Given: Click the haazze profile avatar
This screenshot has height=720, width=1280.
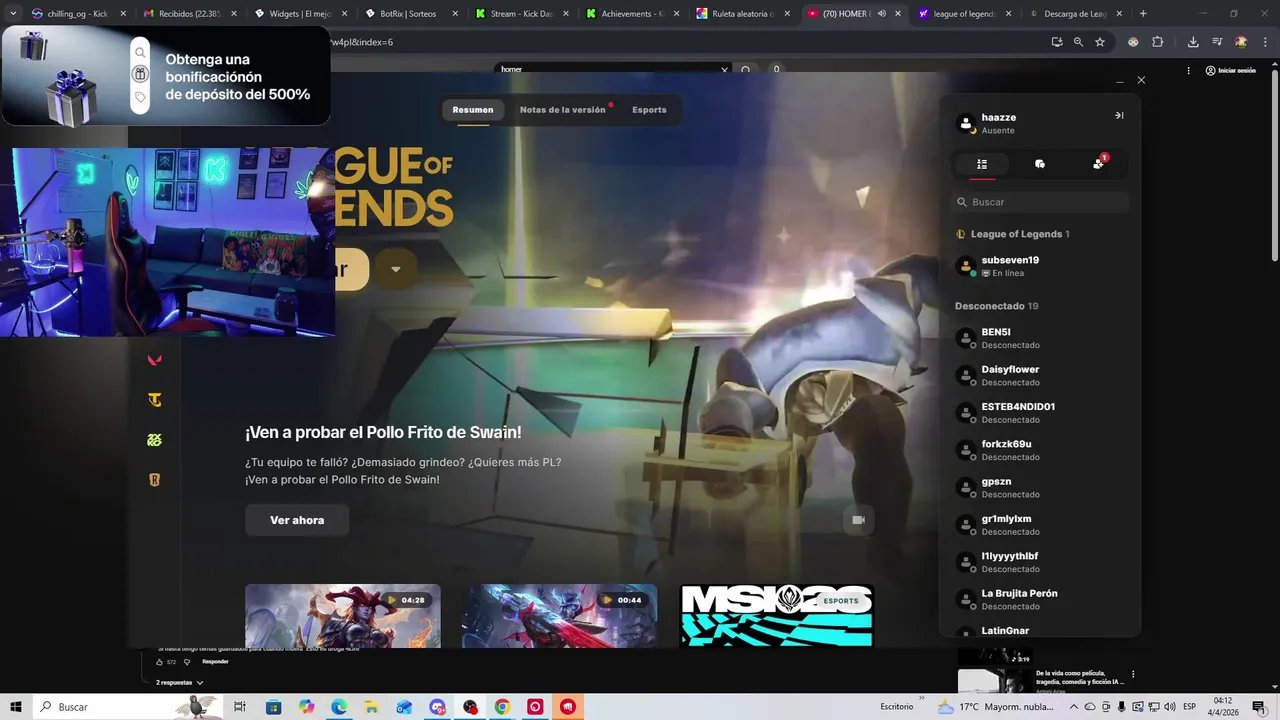Looking at the screenshot, I should coord(966,124).
